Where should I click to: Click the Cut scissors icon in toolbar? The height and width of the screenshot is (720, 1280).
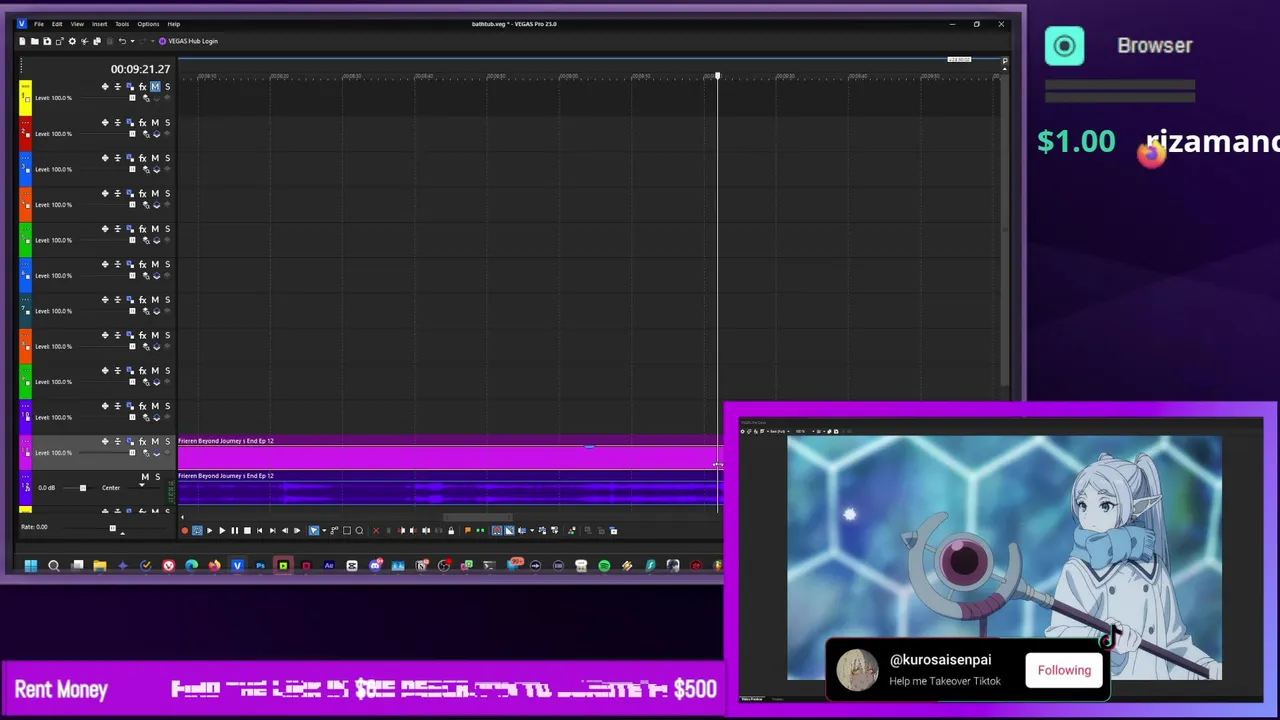coord(85,41)
